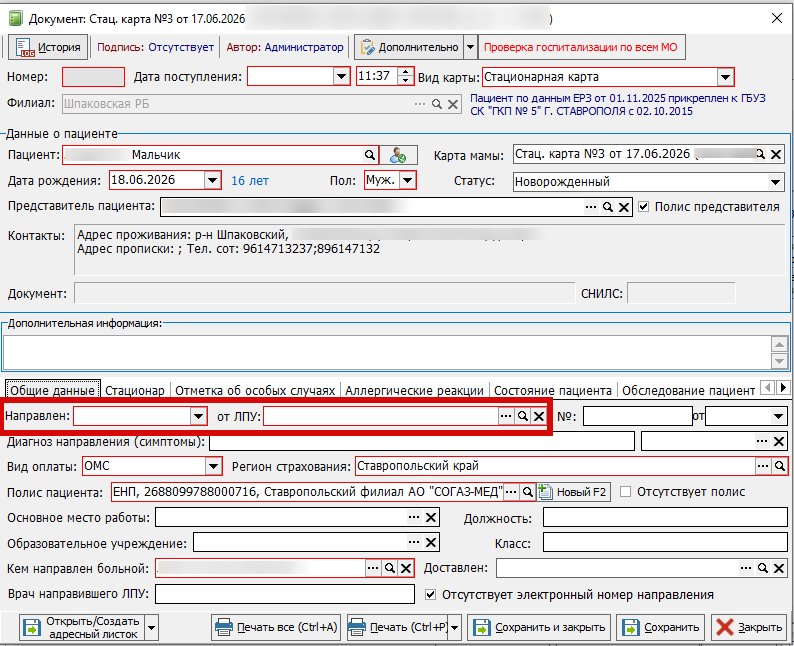
Task: Click Новый F2 policy button
Action: coord(574,492)
